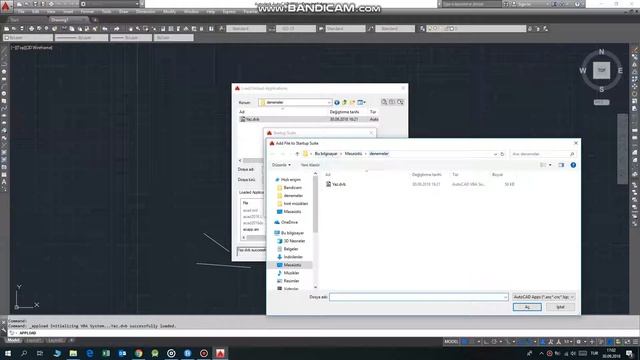Open the Modify menu
The image size is (640, 360).
point(169,12)
